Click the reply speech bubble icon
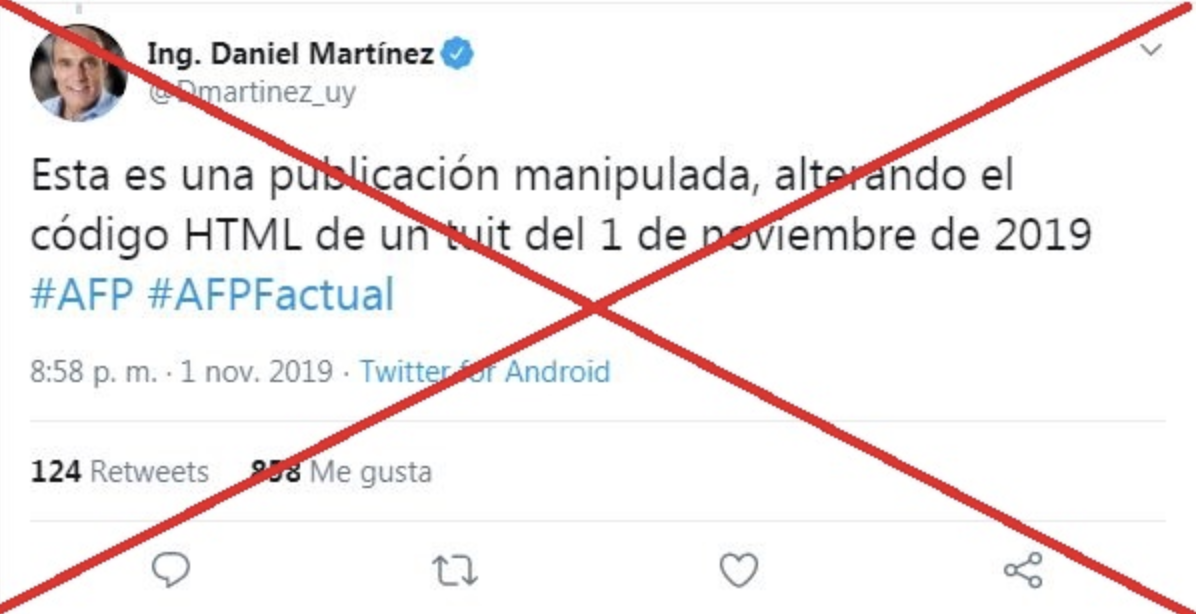Image resolution: width=1196 pixels, height=614 pixels. (170, 570)
